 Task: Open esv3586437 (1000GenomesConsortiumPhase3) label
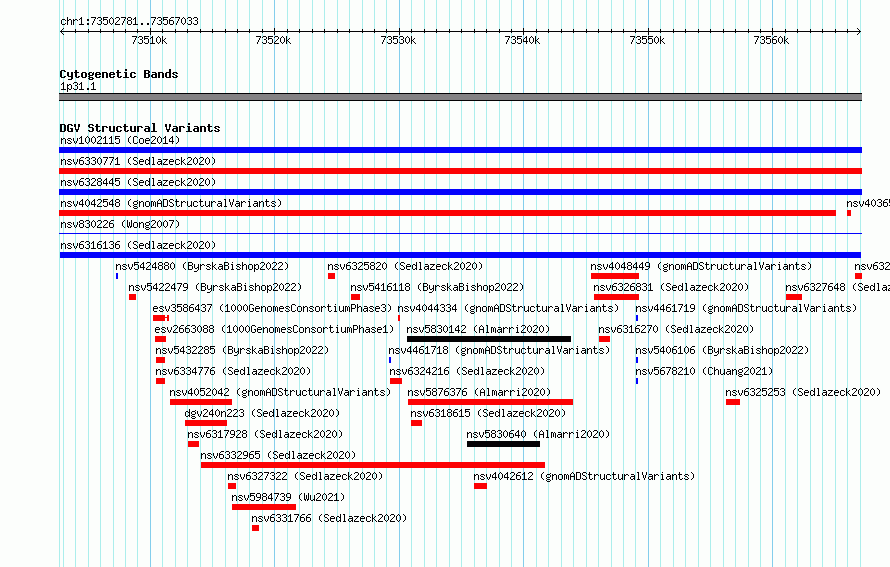click(272, 308)
